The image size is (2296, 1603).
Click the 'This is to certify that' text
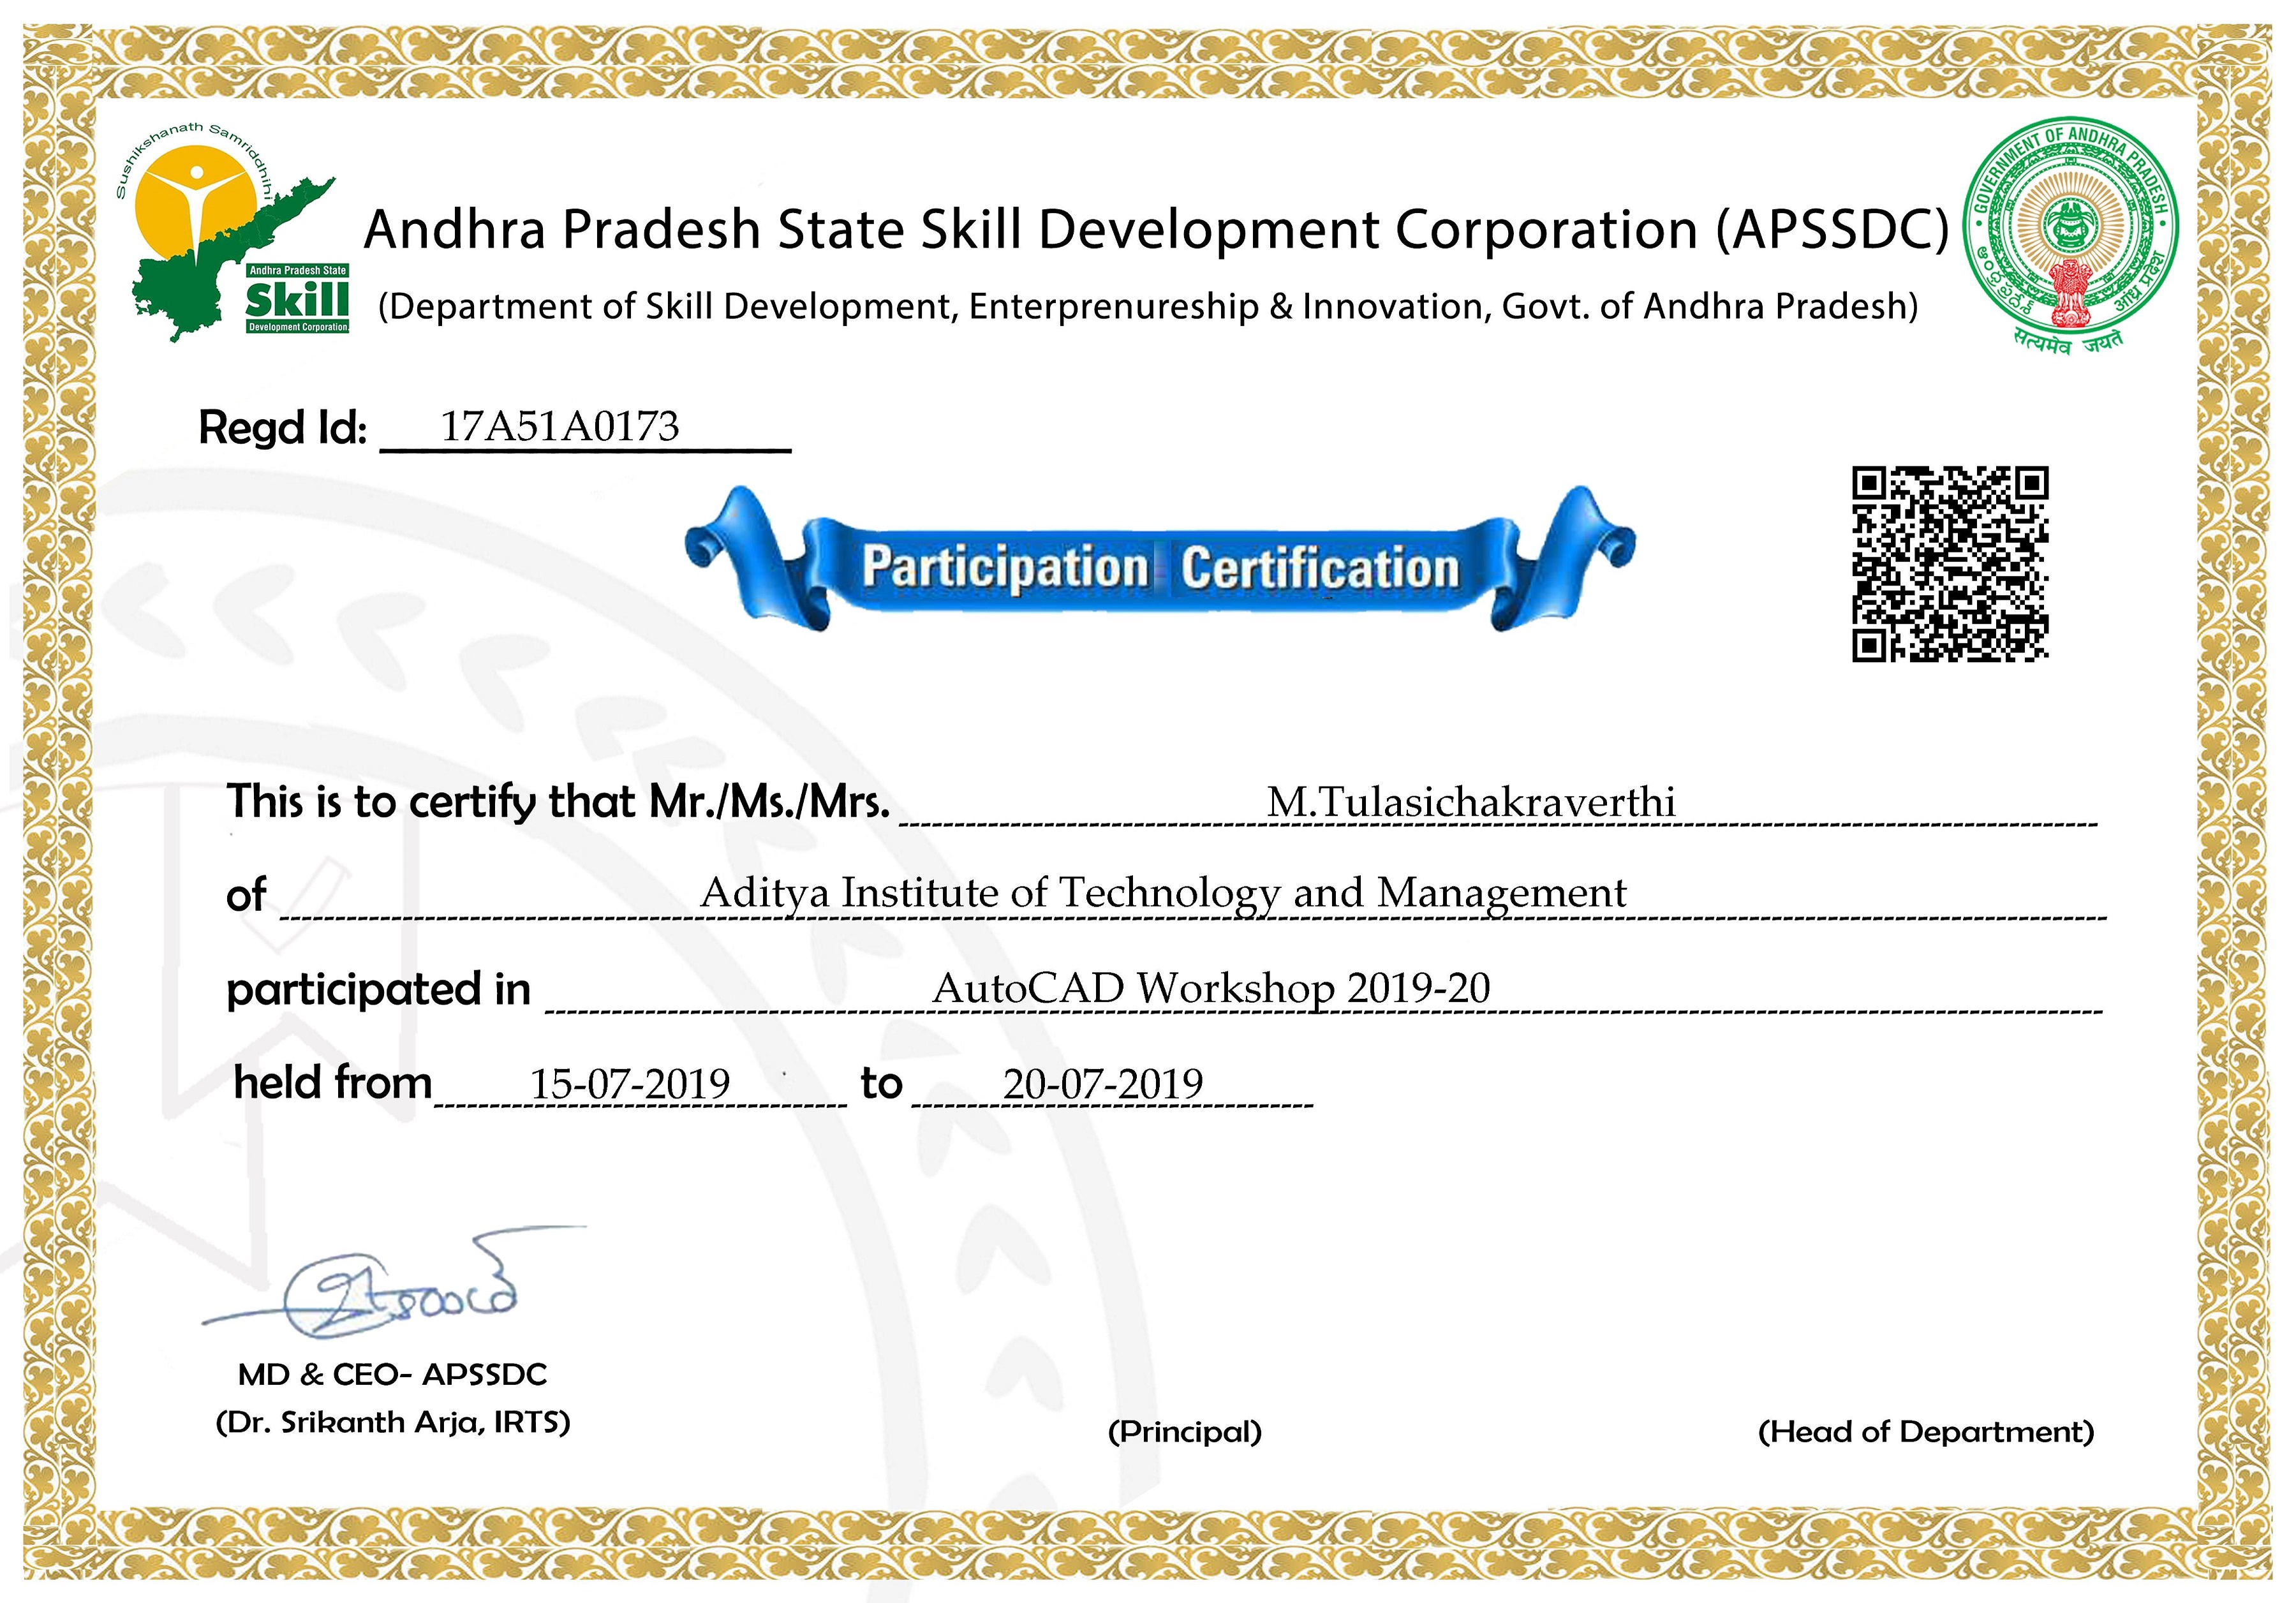(x=430, y=802)
